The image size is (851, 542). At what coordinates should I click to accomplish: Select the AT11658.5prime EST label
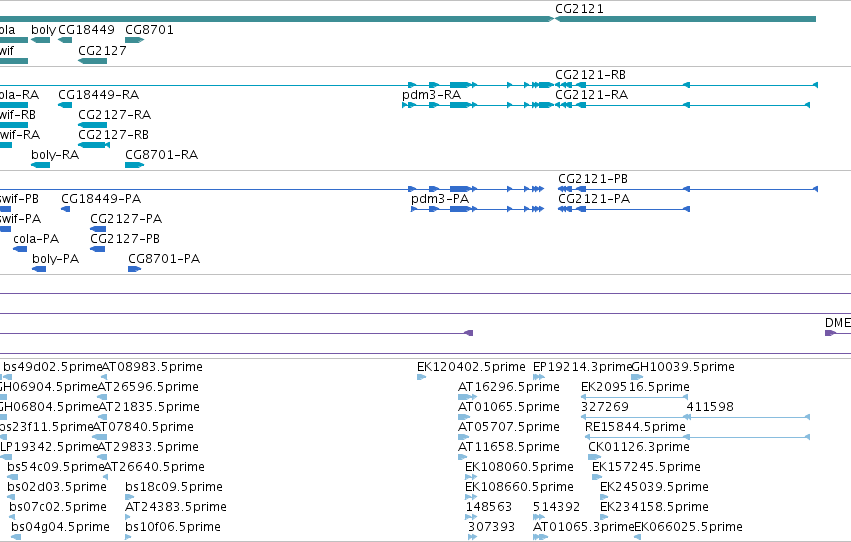[509, 448]
